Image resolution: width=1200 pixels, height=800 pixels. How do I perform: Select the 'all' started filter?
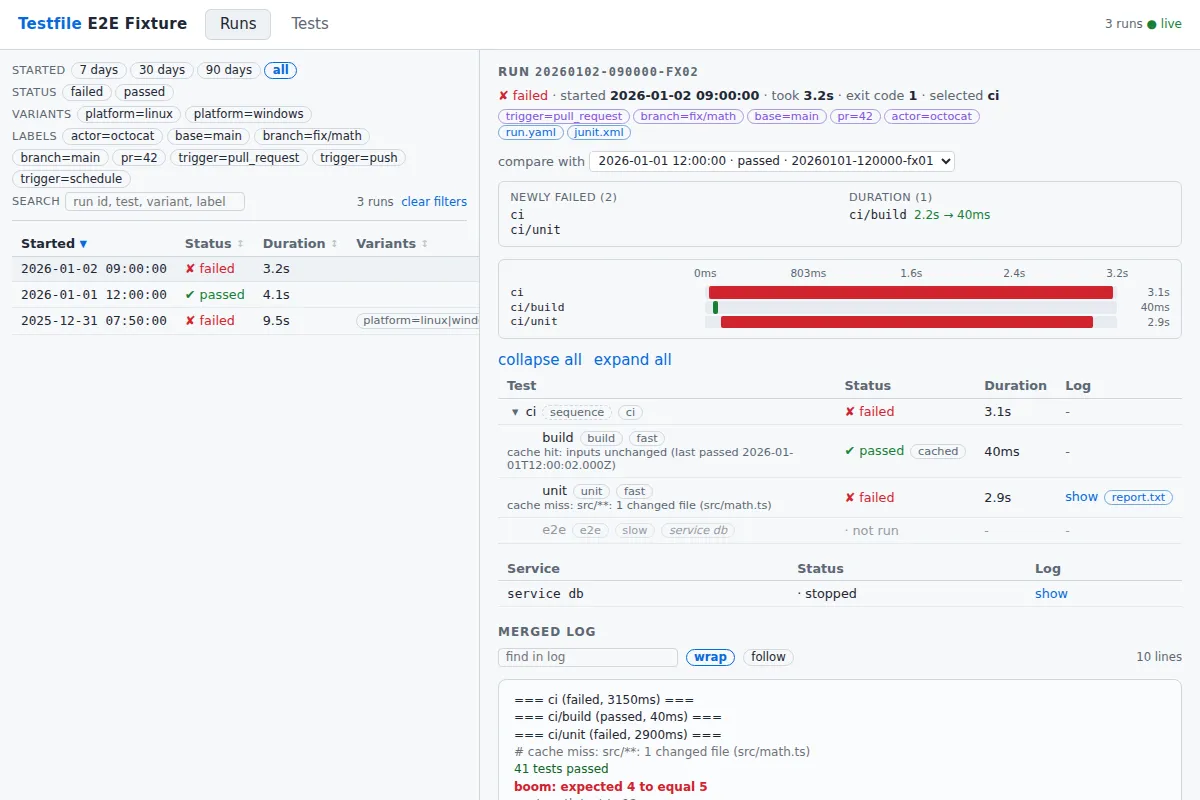(281, 70)
